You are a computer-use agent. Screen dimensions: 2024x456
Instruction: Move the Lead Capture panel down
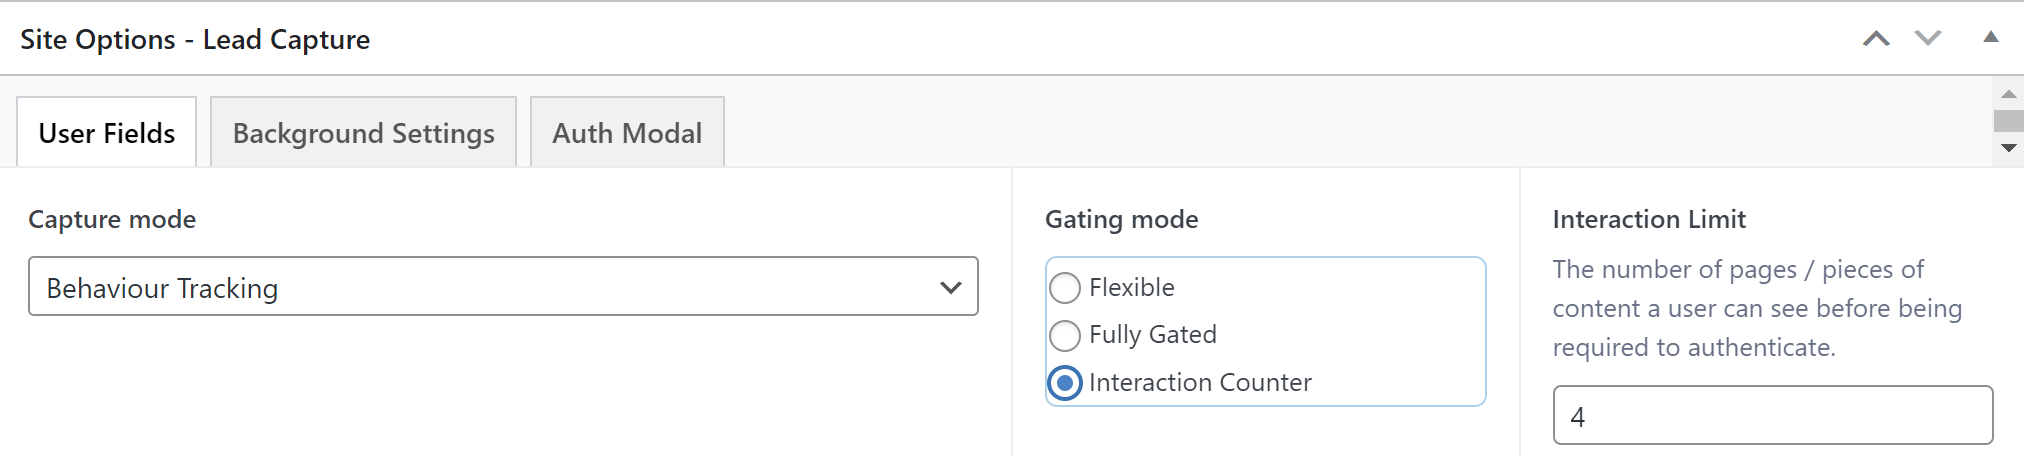1928,38
